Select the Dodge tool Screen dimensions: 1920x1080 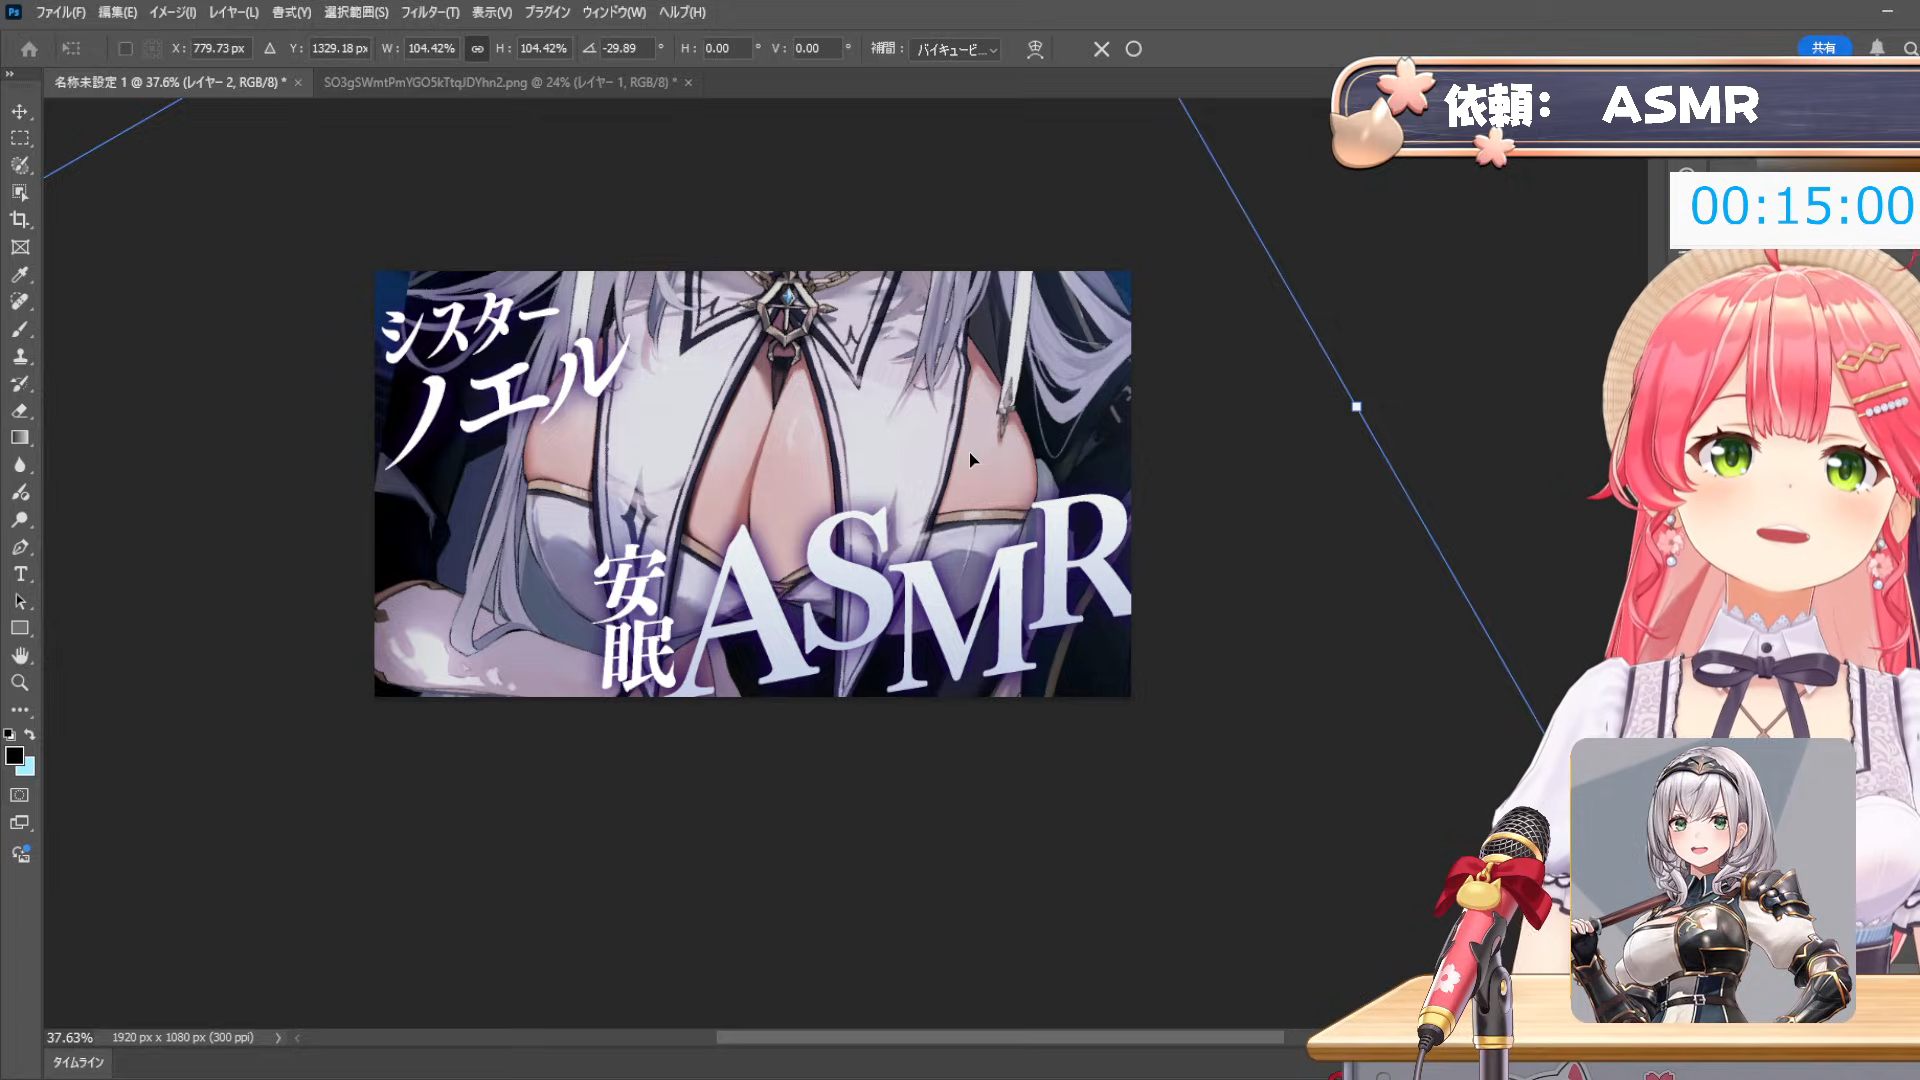click(x=20, y=520)
